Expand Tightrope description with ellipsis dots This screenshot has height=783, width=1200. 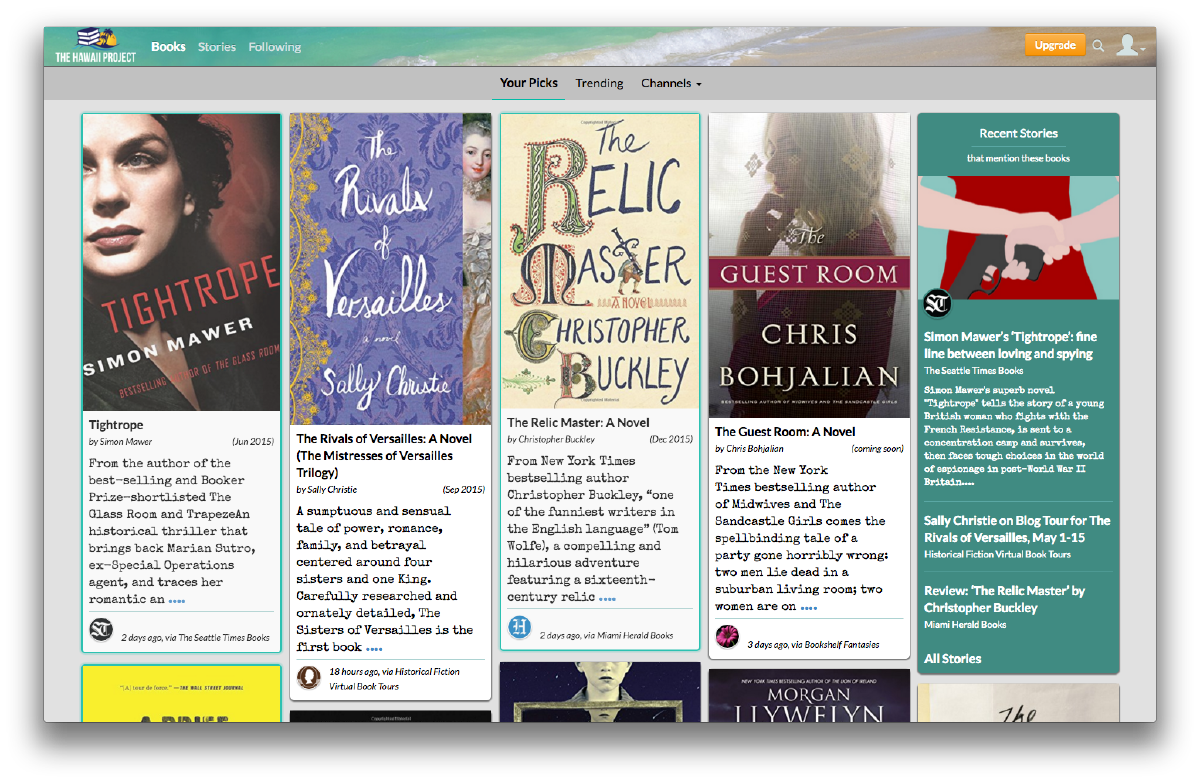pyautogui.click(x=176, y=601)
